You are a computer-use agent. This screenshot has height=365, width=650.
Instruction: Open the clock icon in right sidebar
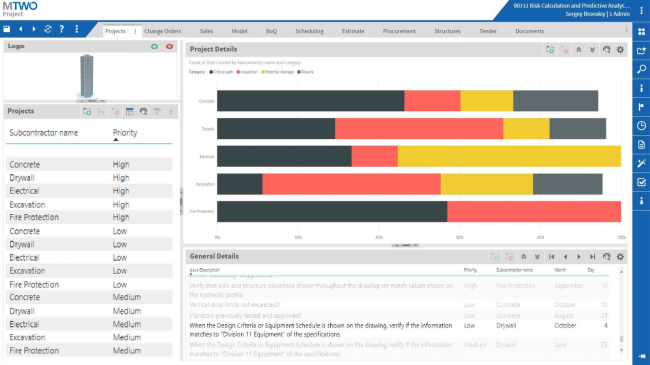[x=641, y=126]
